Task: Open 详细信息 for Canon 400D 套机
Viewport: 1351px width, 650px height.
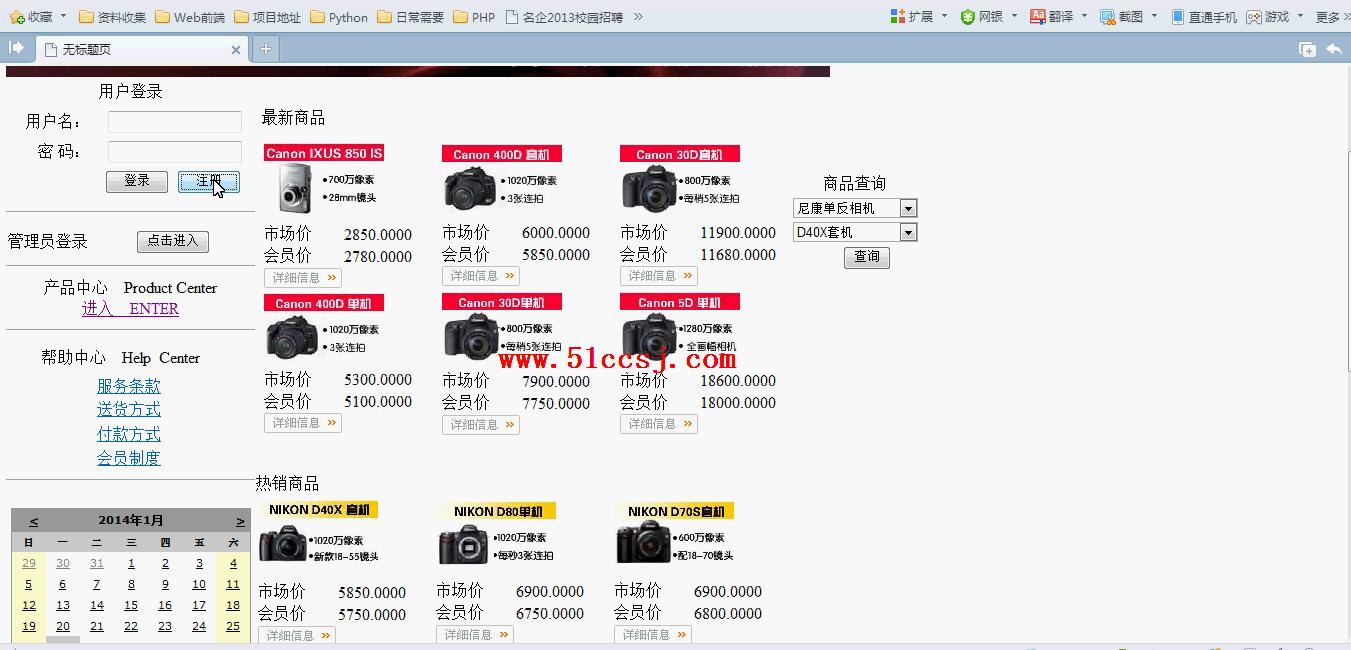Action: click(x=481, y=276)
